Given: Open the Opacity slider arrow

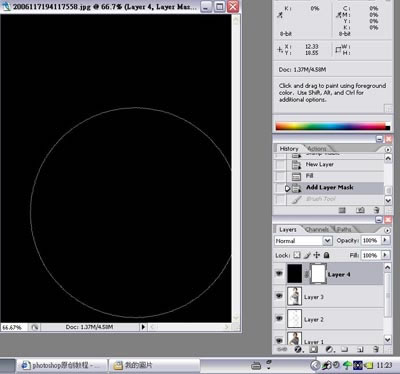Looking at the screenshot, I should pyautogui.click(x=385, y=240).
